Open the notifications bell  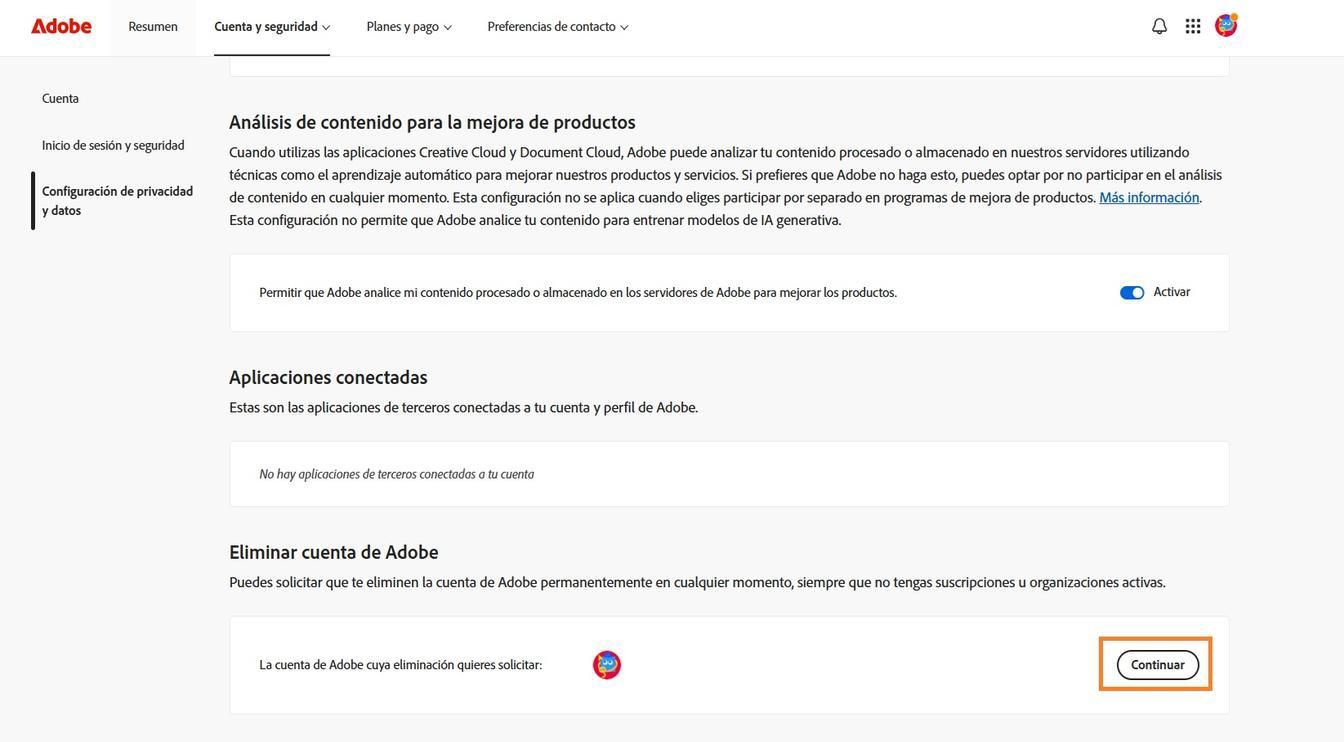coord(1159,26)
